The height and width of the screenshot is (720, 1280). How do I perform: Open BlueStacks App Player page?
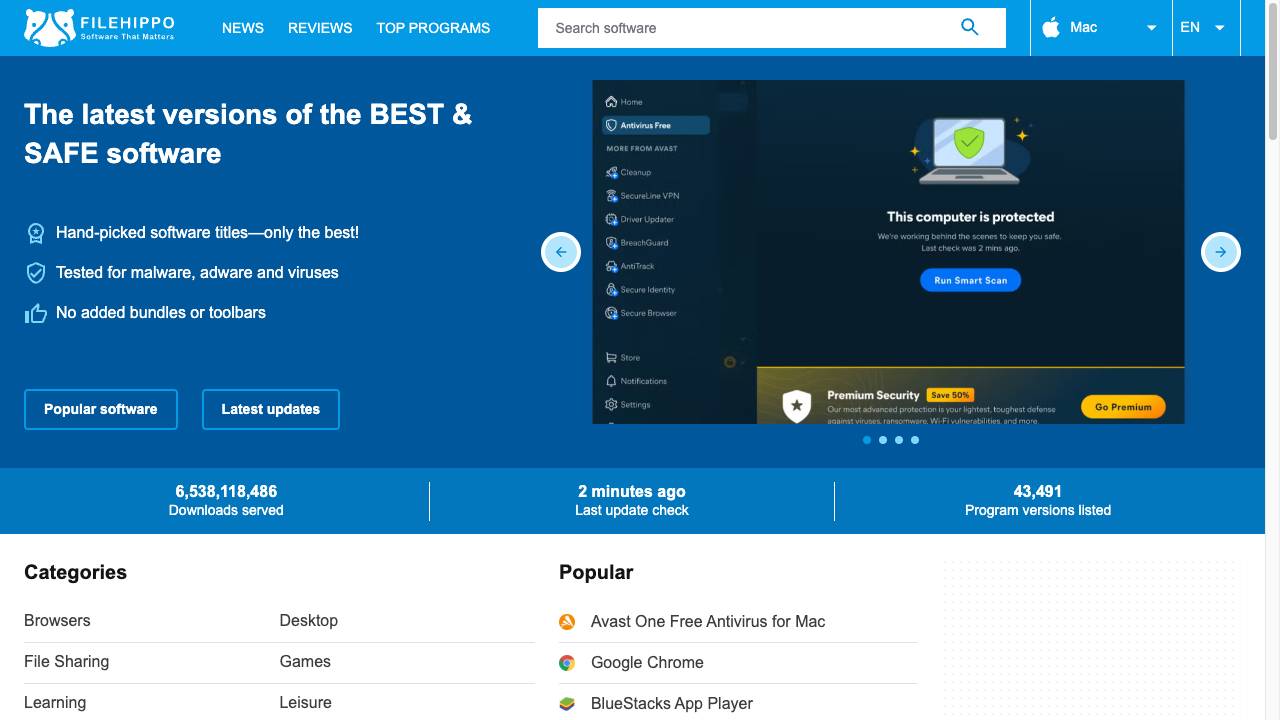[x=672, y=703]
